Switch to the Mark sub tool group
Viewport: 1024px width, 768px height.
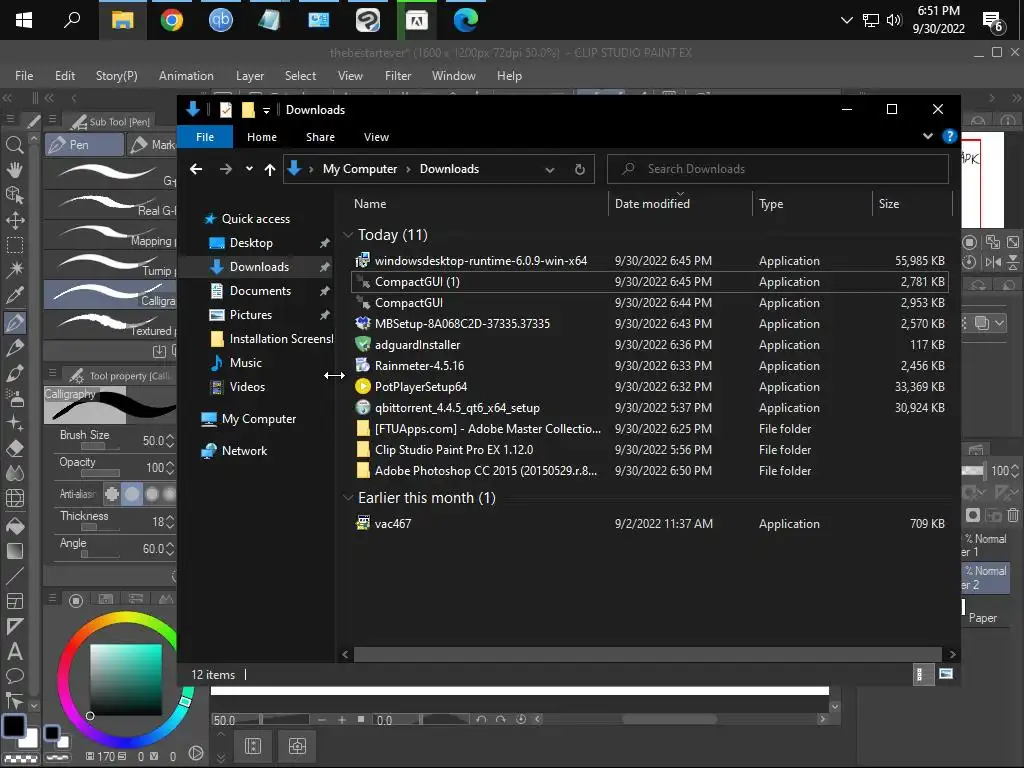pyautogui.click(x=151, y=144)
